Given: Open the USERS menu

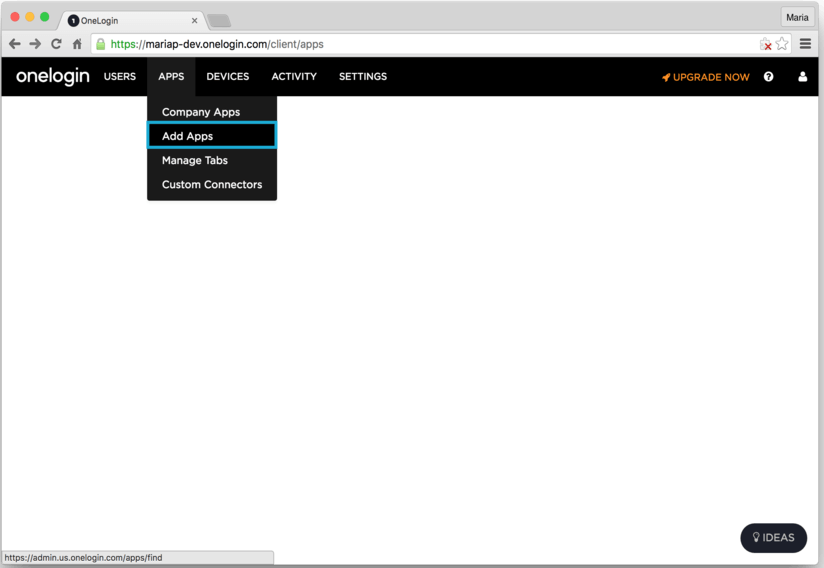Looking at the screenshot, I should point(120,77).
